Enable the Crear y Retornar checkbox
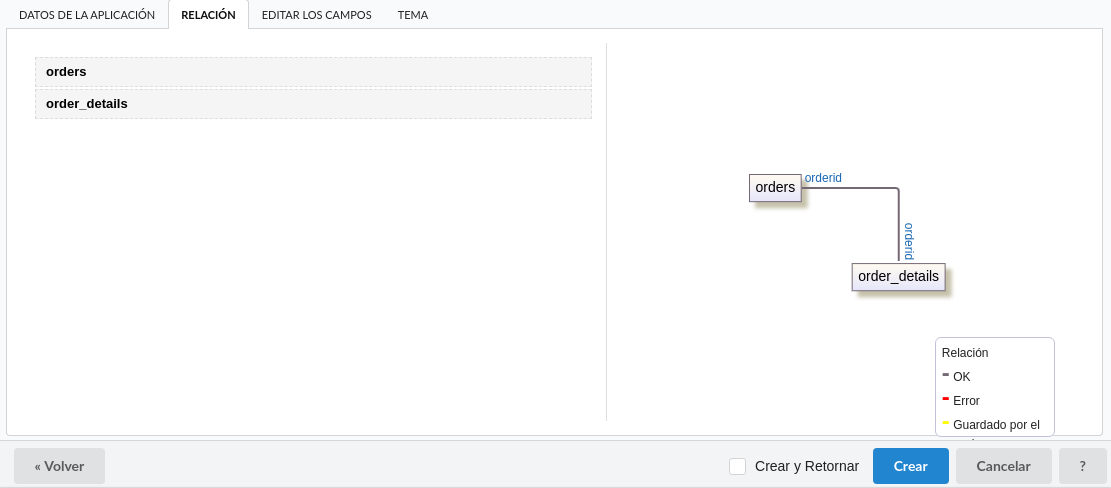The width and height of the screenshot is (1111, 488). pyautogui.click(x=738, y=466)
